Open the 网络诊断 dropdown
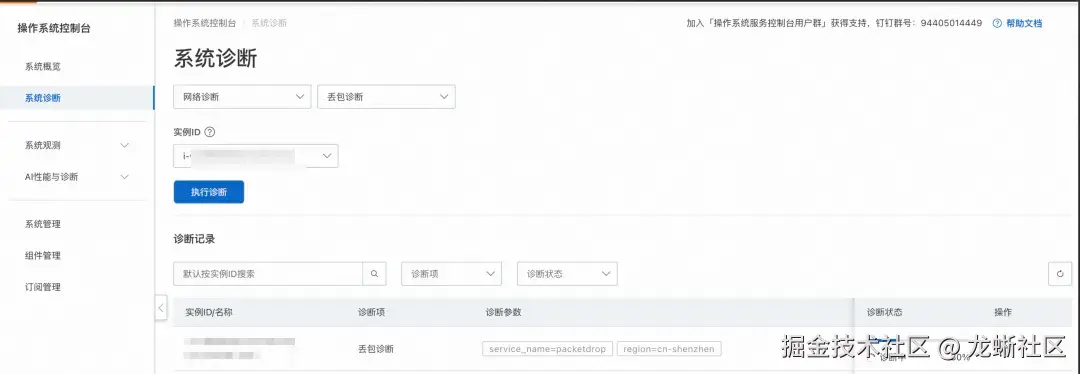The width and height of the screenshot is (1080, 374). click(242, 97)
